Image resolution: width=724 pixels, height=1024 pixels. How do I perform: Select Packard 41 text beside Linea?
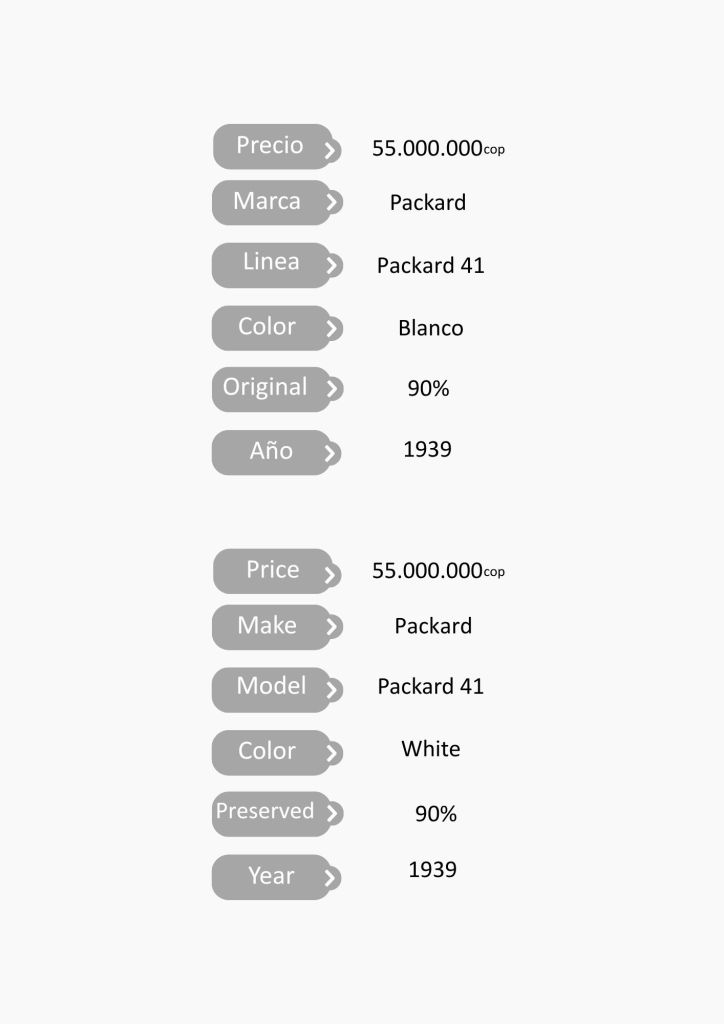pos(430,266)
